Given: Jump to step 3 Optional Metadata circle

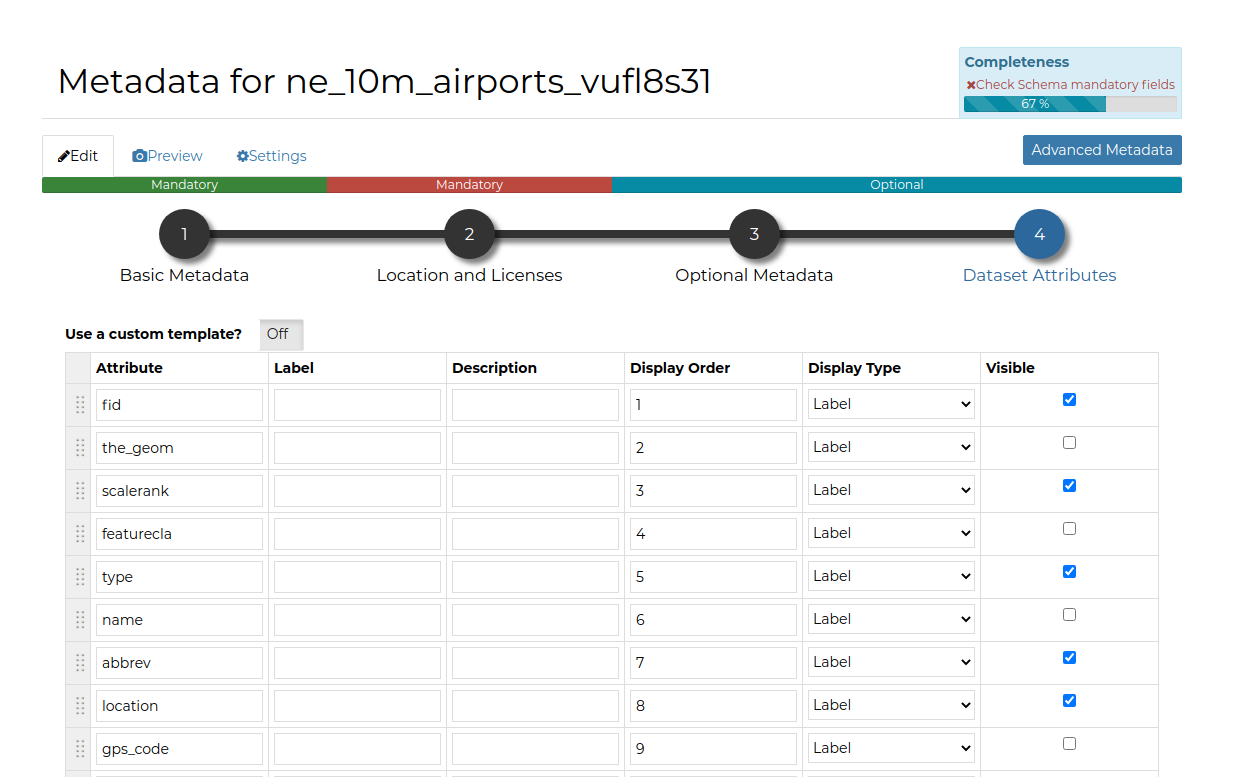Looking at the screenshot, I should [x=754, y=234].
